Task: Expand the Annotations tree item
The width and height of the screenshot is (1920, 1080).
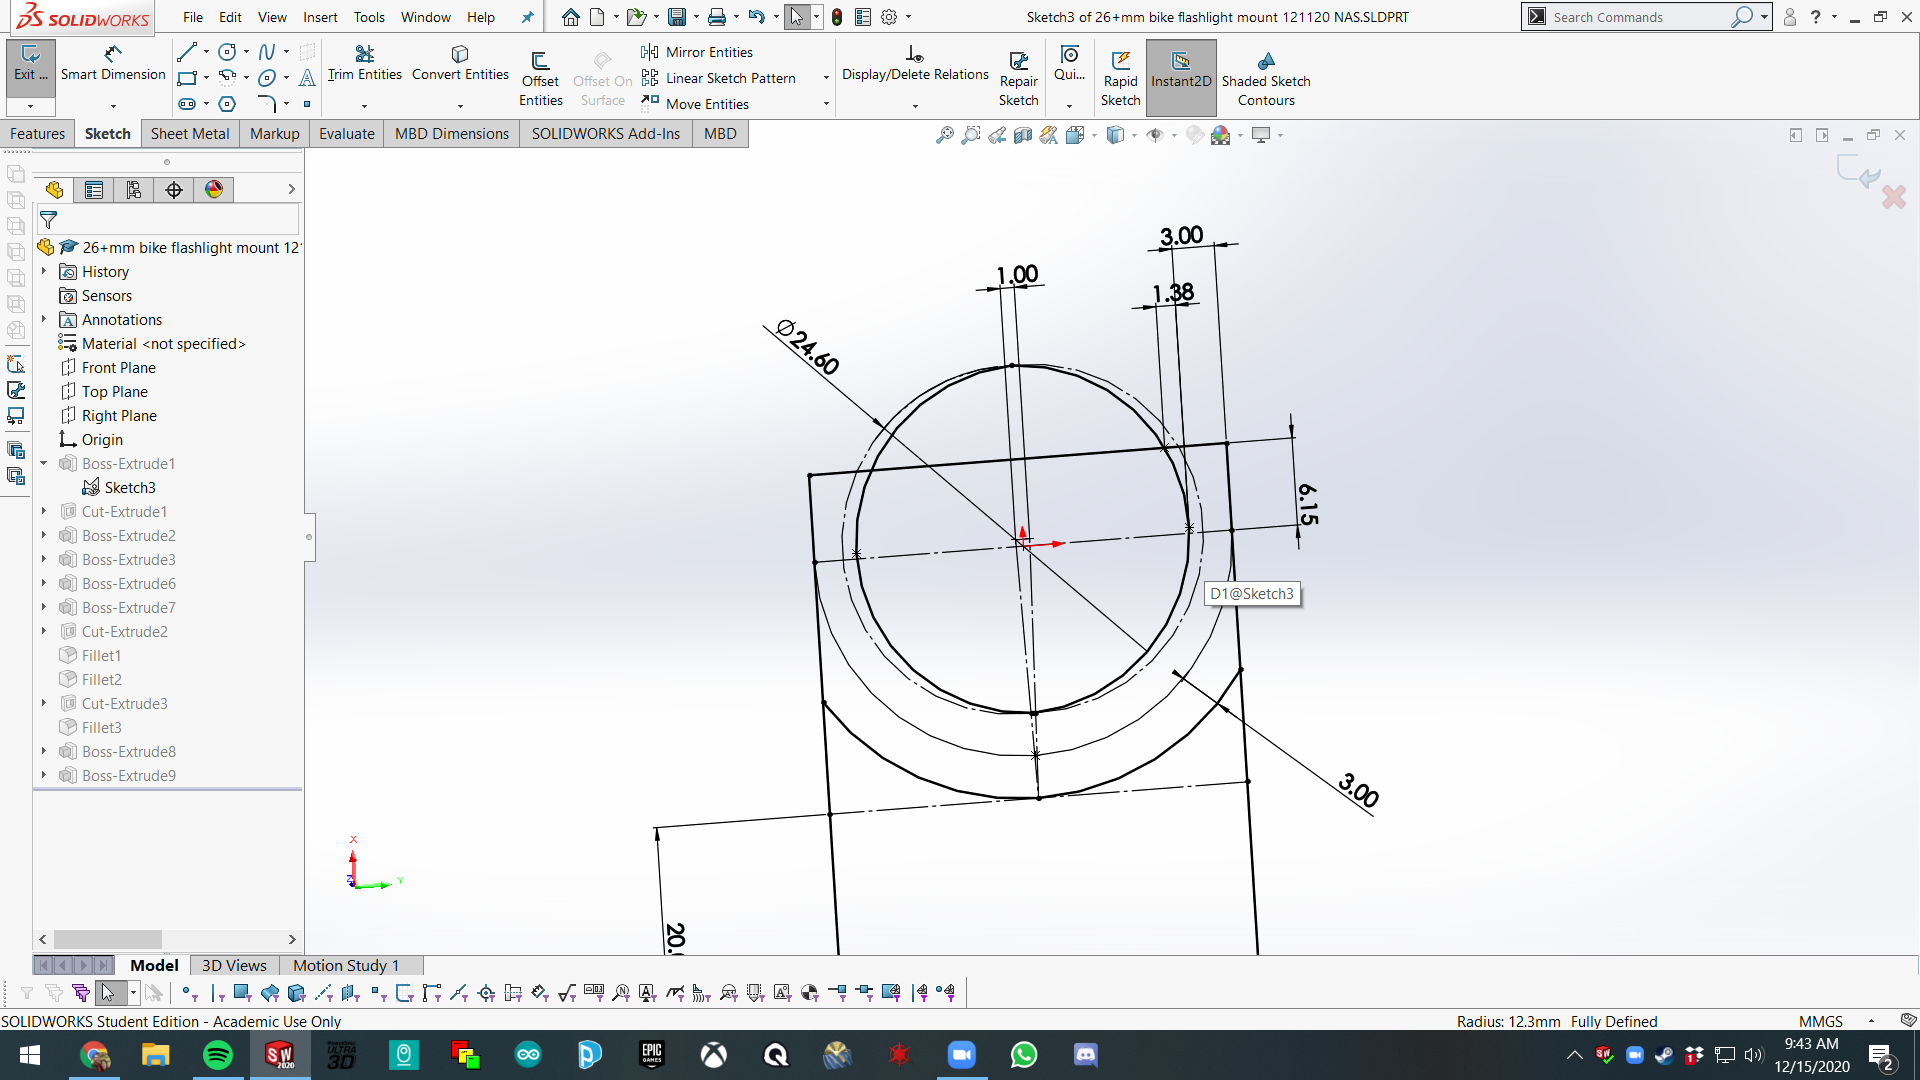Action: pyautogui.click(x=44, y=319)
